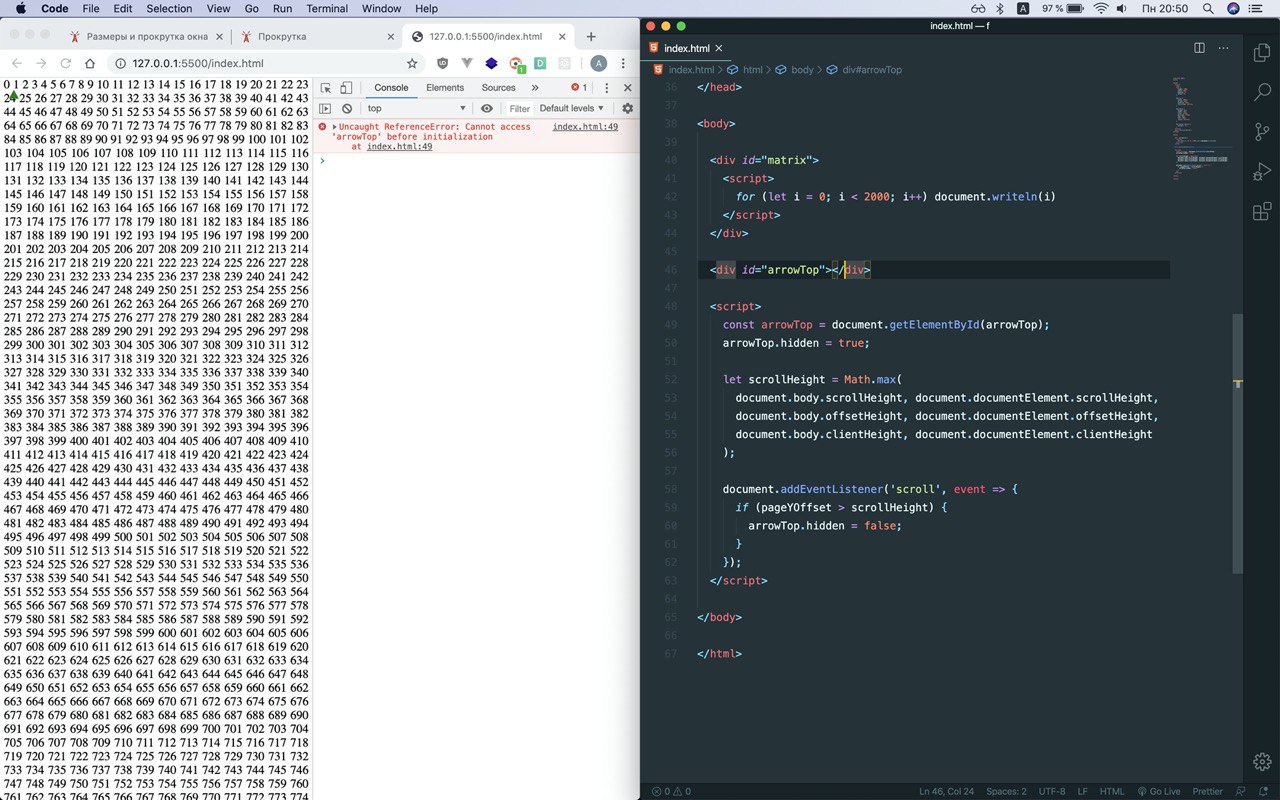The height and width of the screenshot is (800, 1280).
Task: Switch to DevTools Sources tab
Action: click(x=499, y=88)
